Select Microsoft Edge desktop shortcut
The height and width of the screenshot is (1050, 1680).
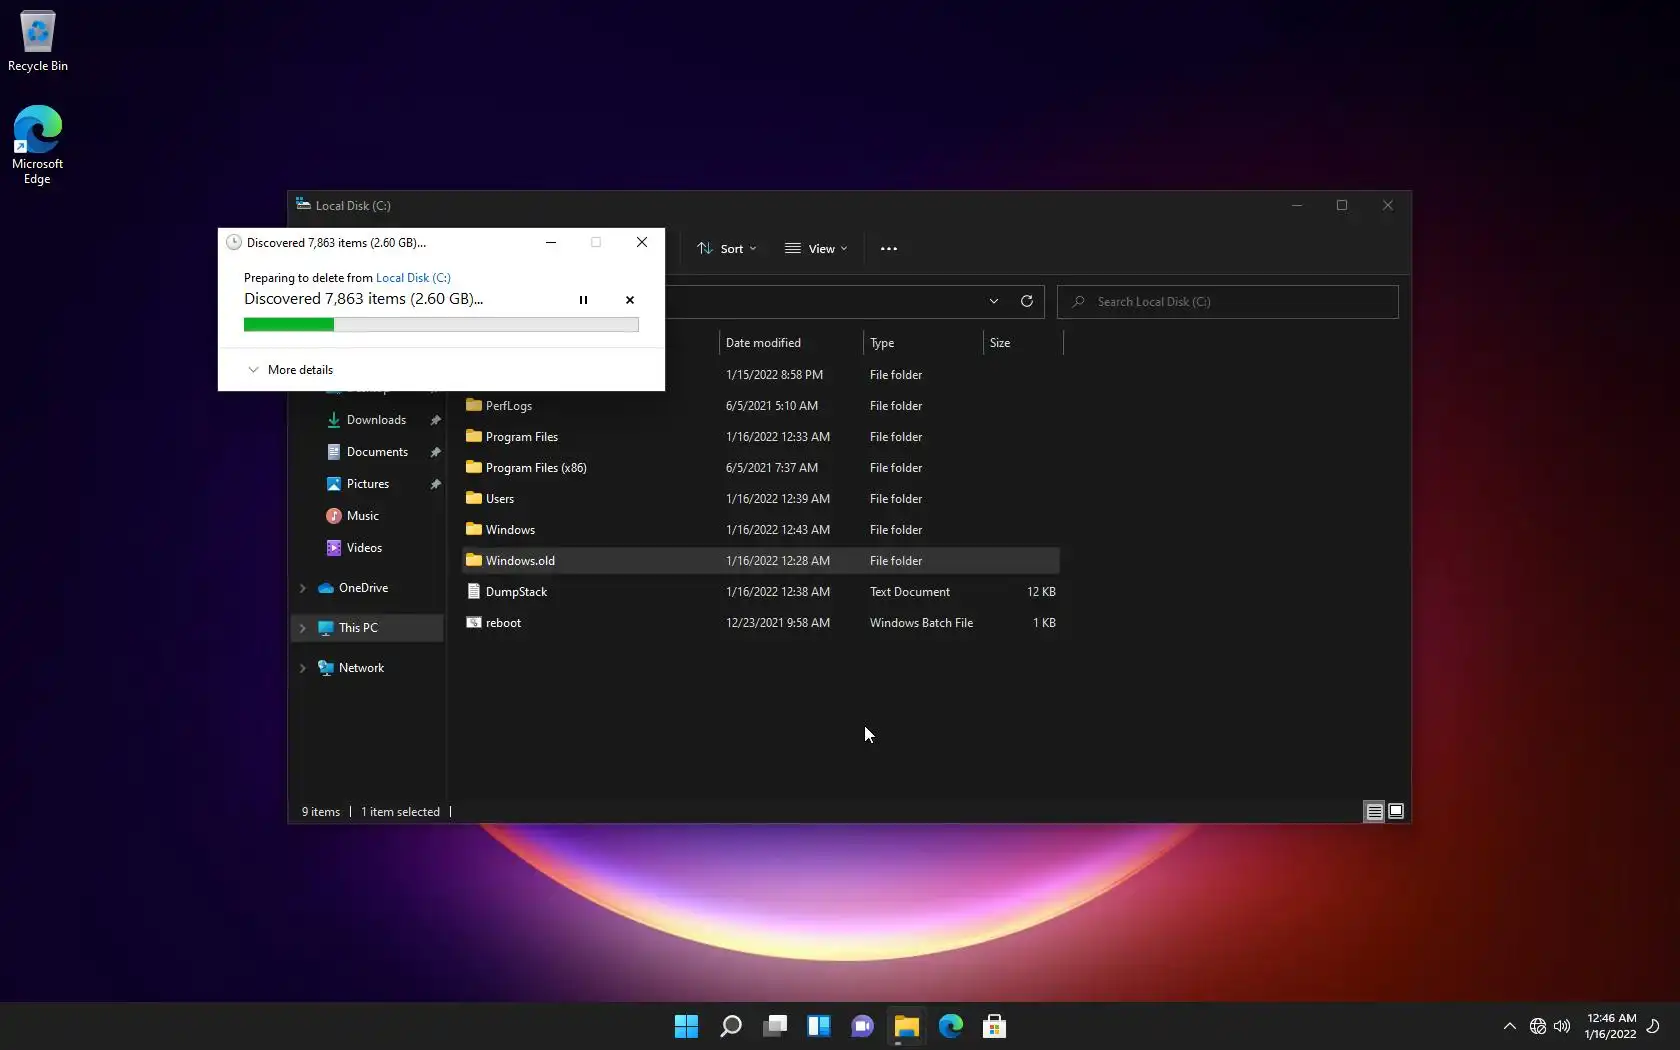pos(37,145)
